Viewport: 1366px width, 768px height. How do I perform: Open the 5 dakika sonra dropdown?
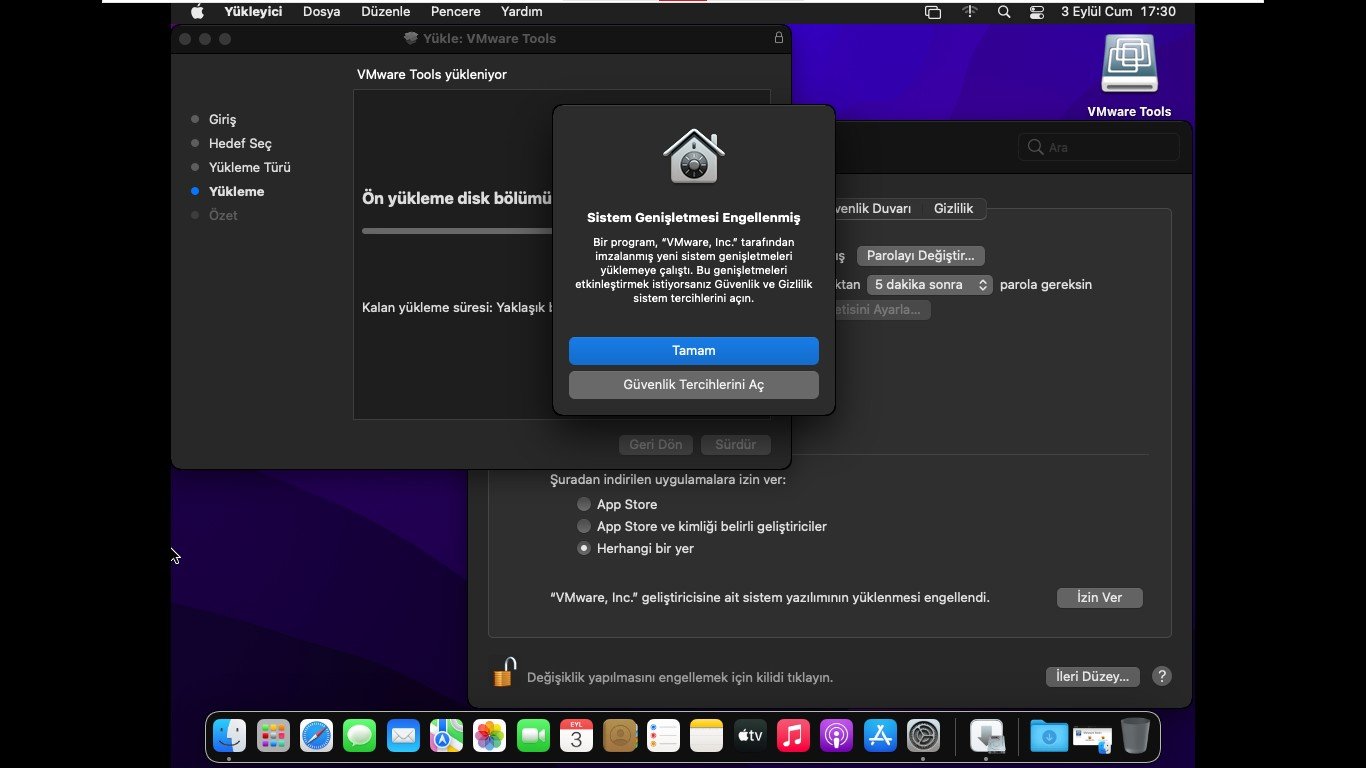[x=929, y=285]
